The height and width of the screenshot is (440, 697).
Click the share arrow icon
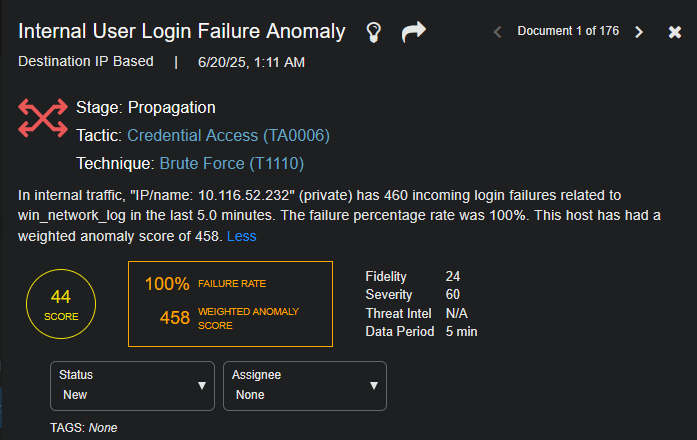(x=413, y=32)
